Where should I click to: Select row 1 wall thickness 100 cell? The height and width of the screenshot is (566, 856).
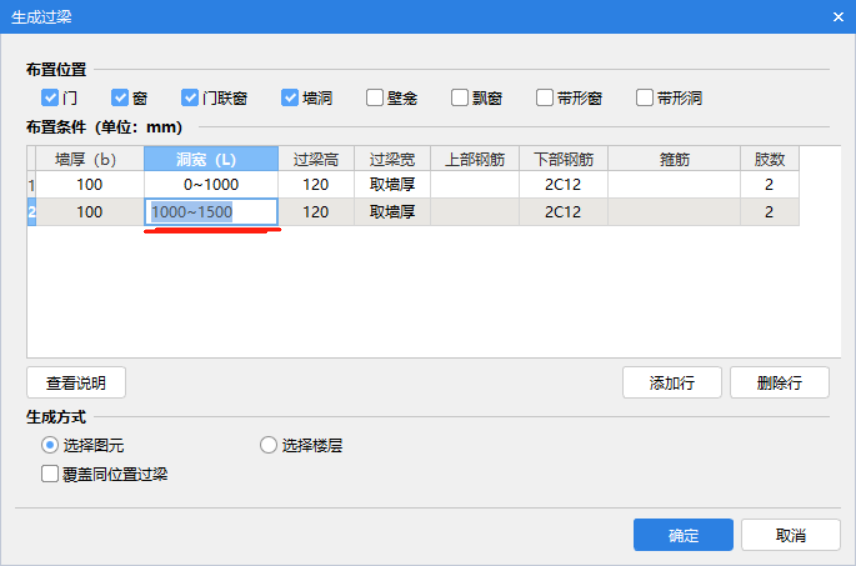coord(90,184)
